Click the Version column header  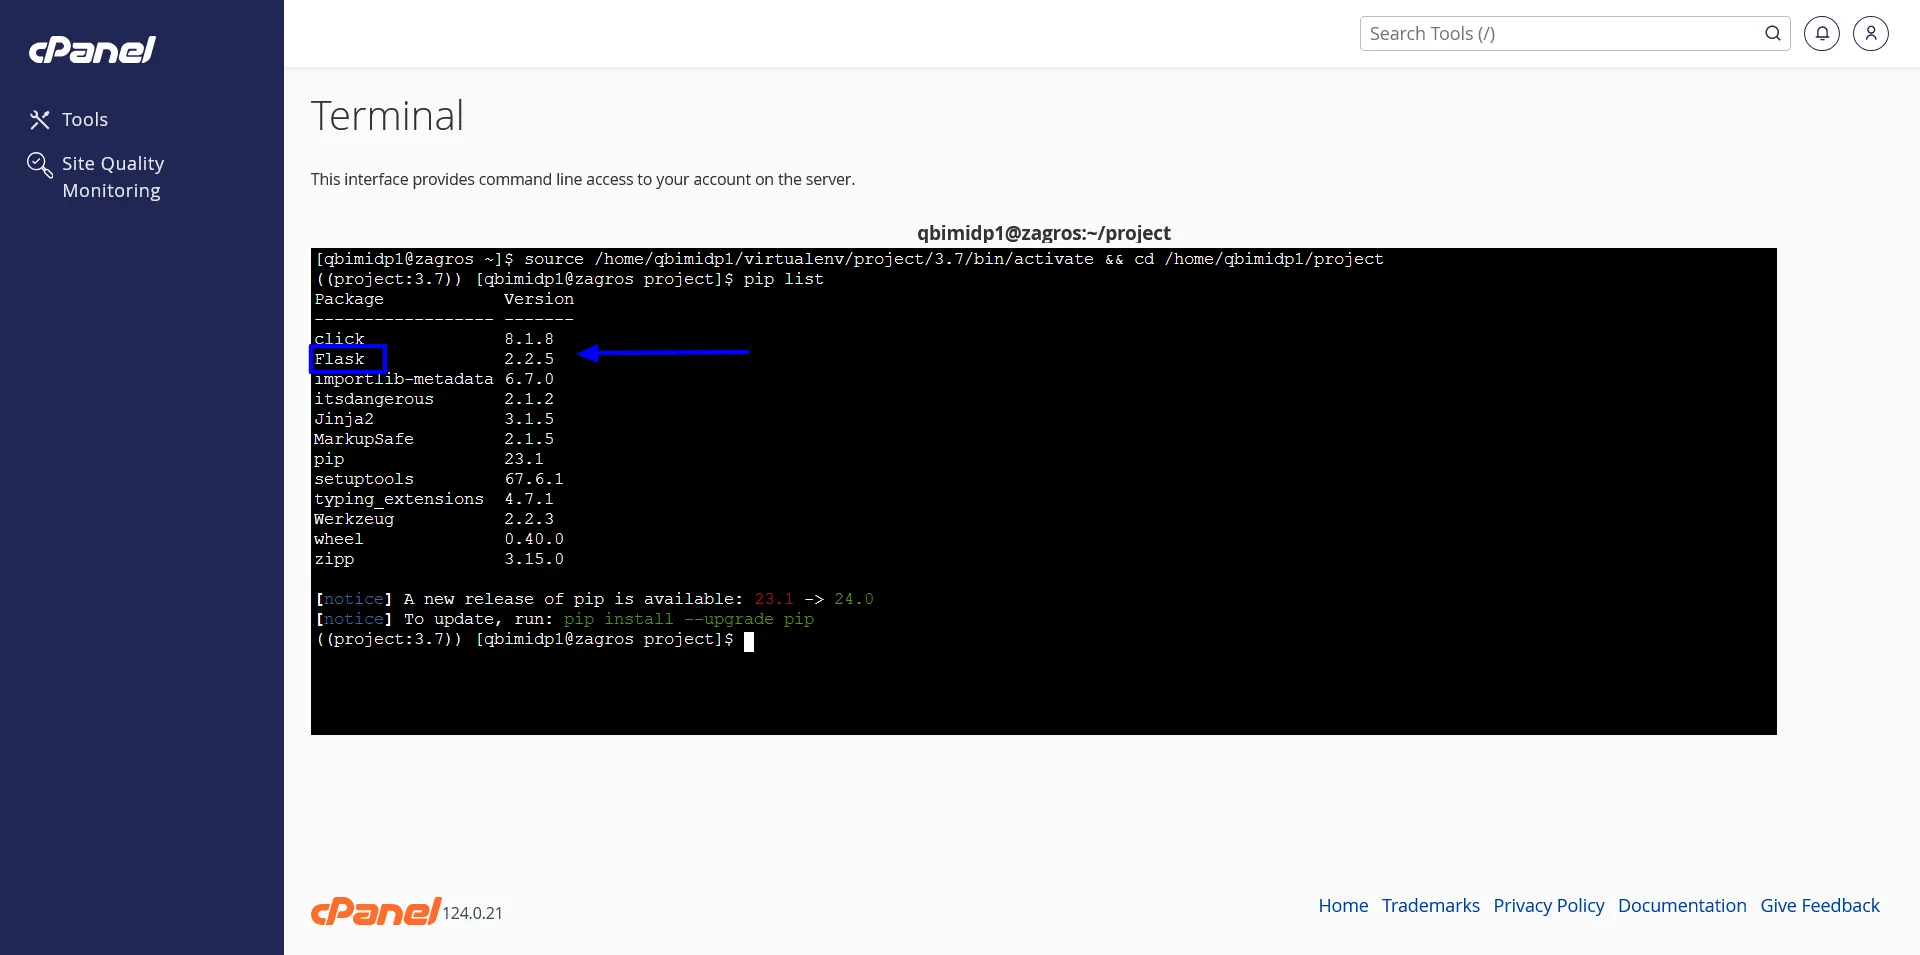[x=539, y=299]
